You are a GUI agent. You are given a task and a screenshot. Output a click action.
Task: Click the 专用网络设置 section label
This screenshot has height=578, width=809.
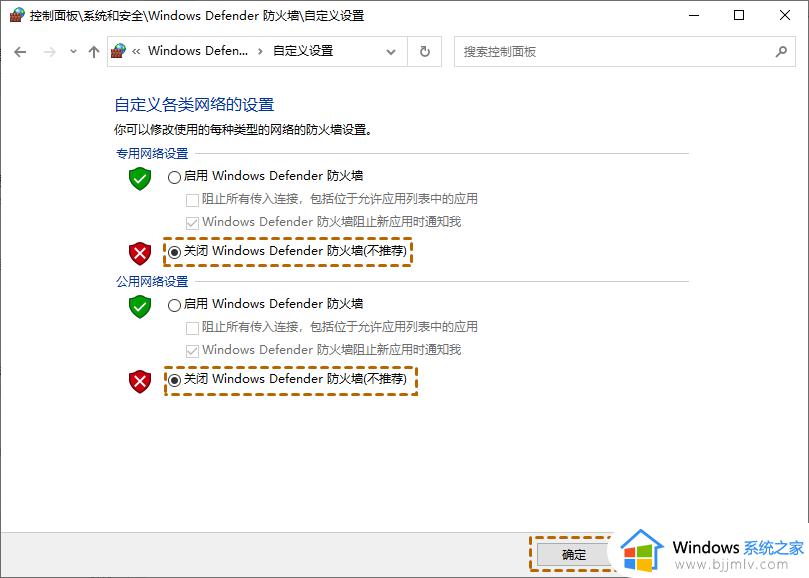[x=152, y=153]
